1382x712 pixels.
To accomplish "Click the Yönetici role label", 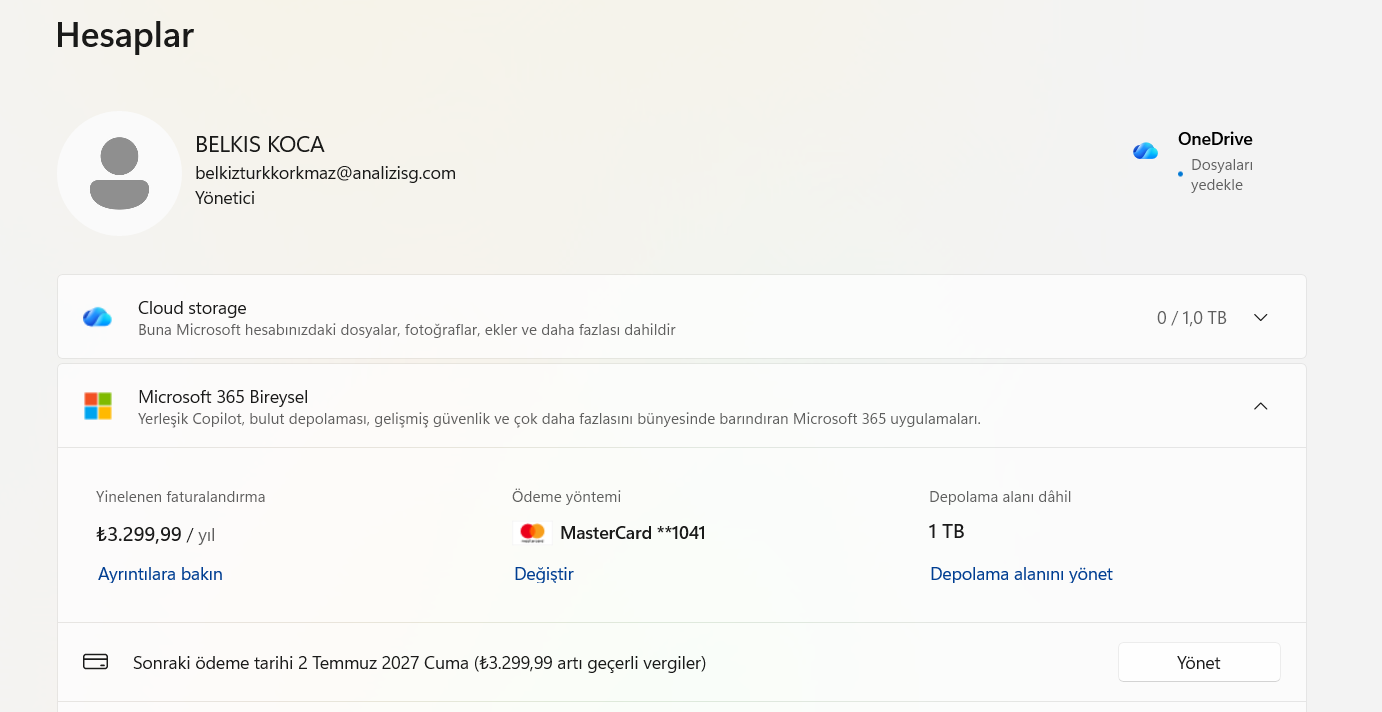I will pos(225,198).
